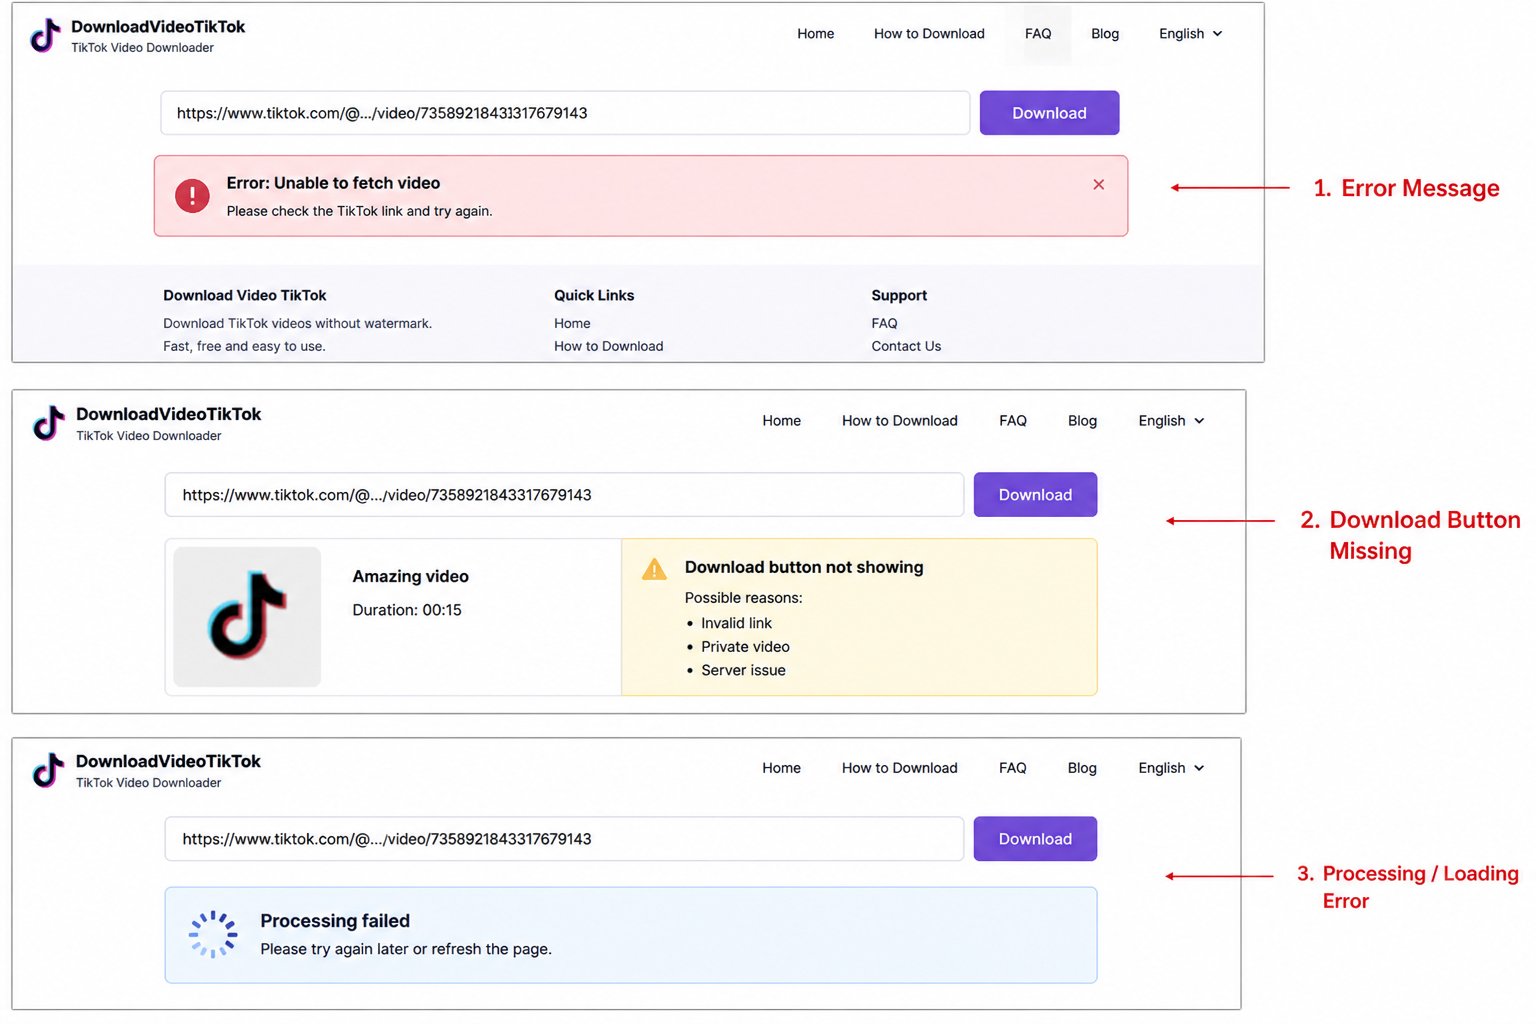Viewport: 1536px width, 1024px height.
Task: Dismiss the 'Unable to fetch video' alert
Action: pos(1099,184)
